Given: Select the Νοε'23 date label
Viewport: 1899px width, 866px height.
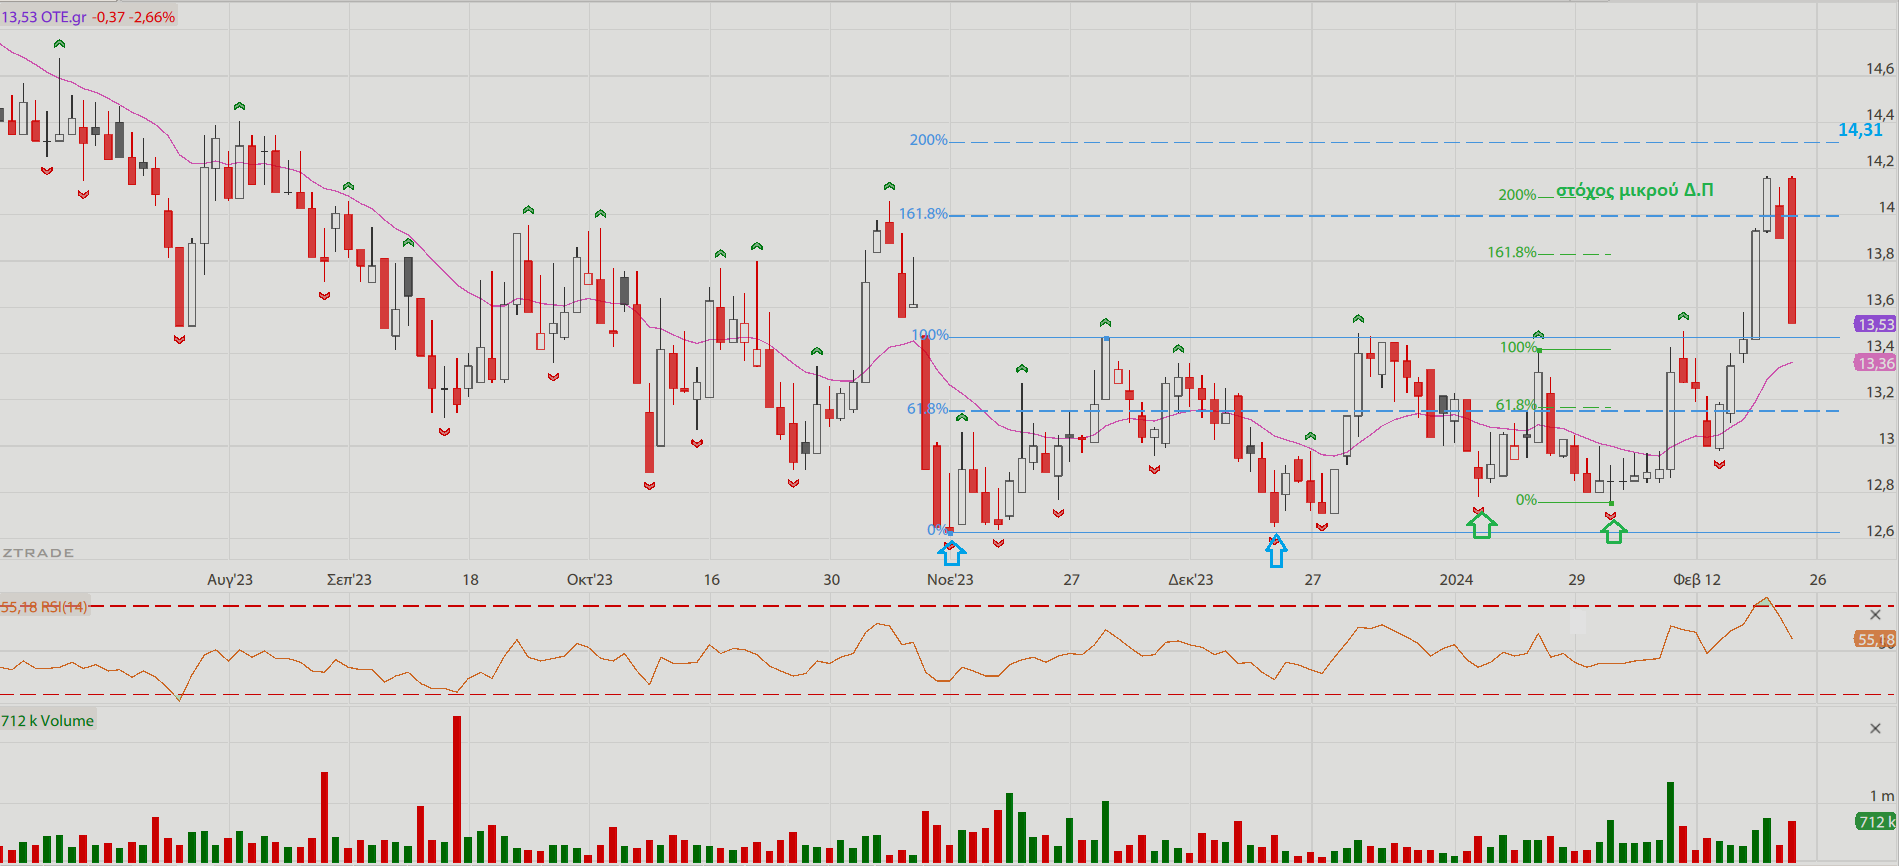Looking at the screenshot, I should tap(950, 580).
